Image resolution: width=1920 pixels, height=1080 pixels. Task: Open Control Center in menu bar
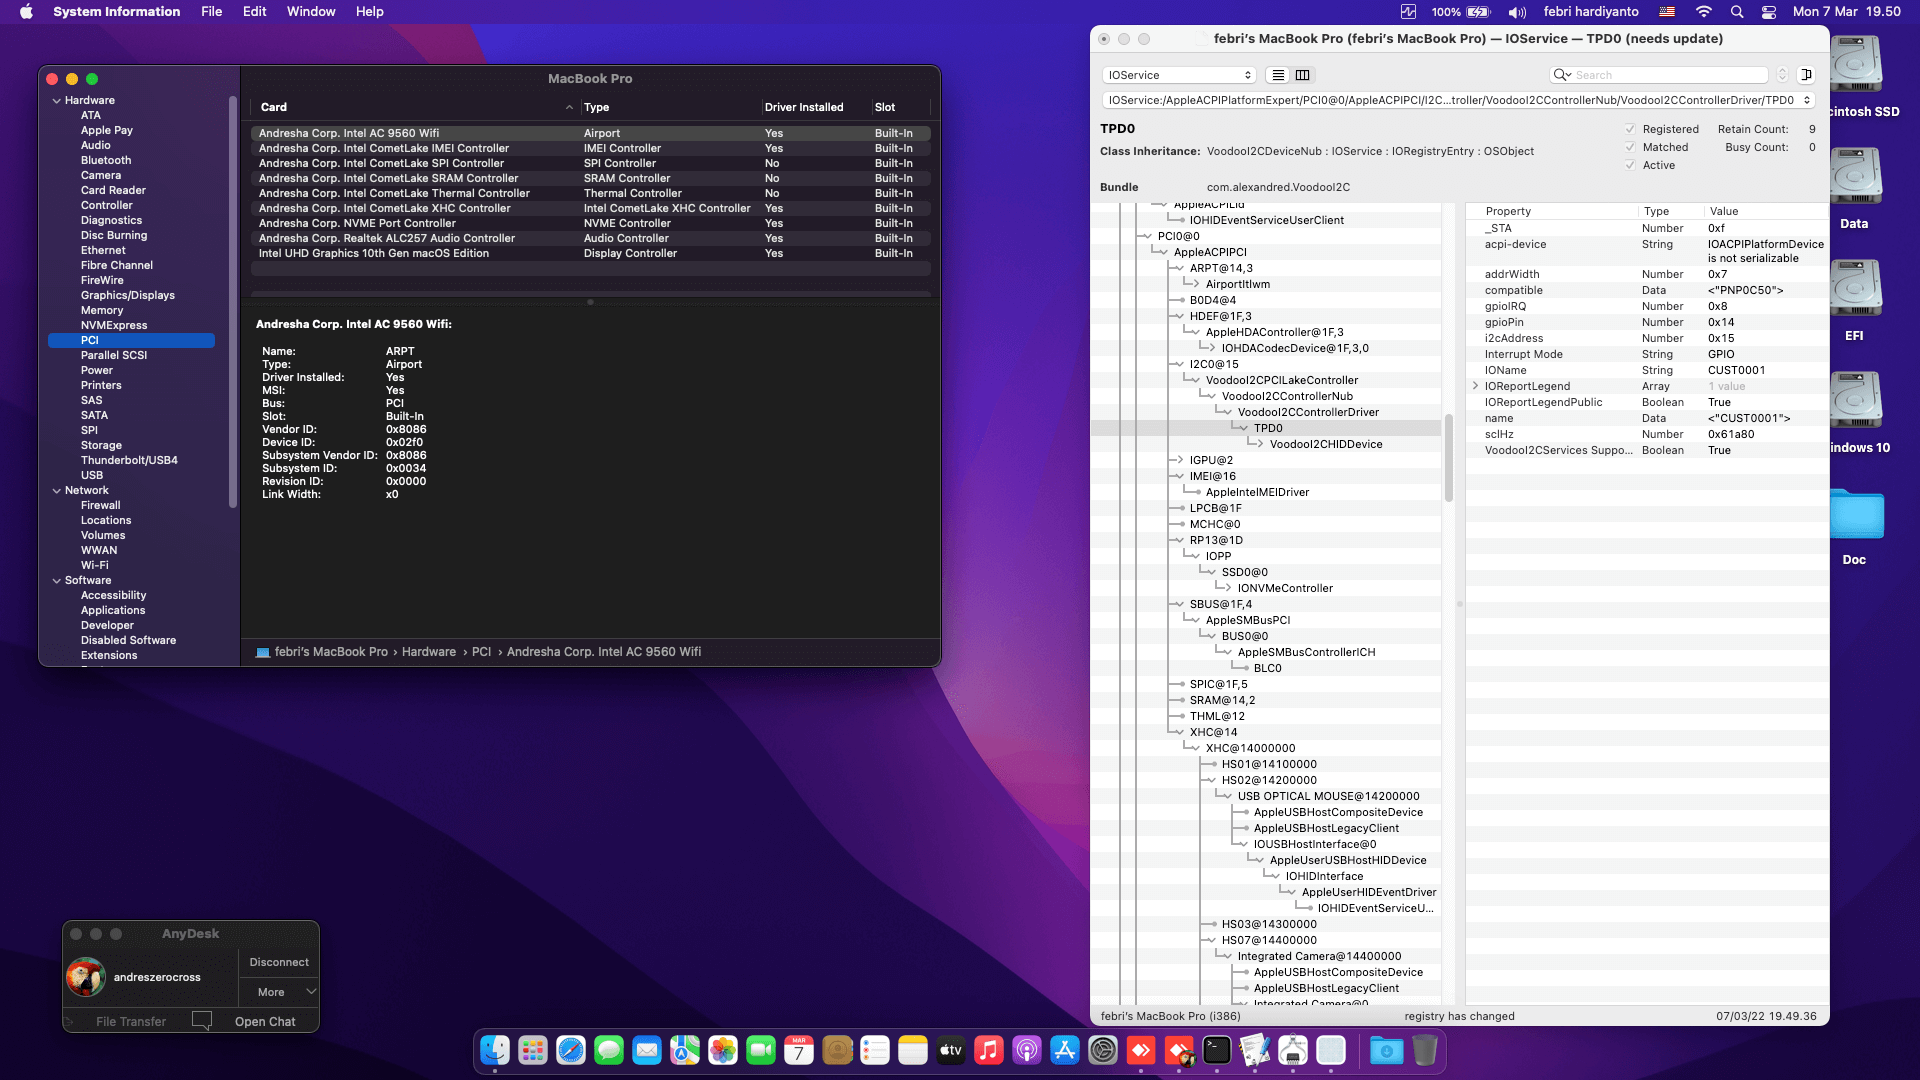[1769, 12]
